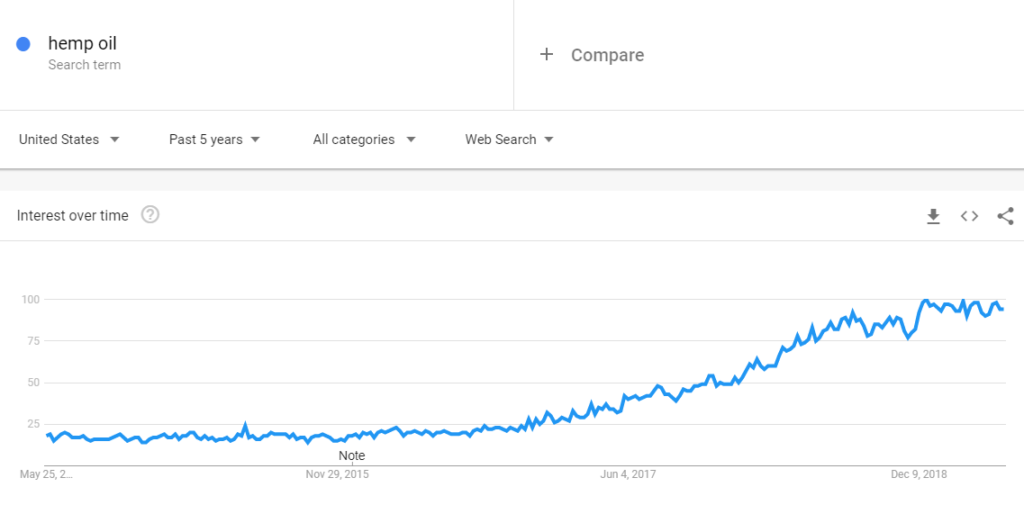Viewport: 1024px width, 523px height.
Task: Open the United States region dropdown
Action: (69, 140)
